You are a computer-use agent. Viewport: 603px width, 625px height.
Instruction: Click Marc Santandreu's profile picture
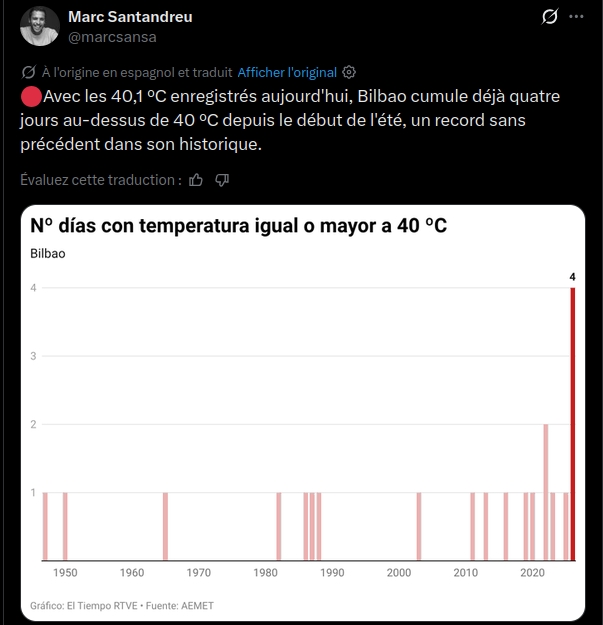point(40,26)
